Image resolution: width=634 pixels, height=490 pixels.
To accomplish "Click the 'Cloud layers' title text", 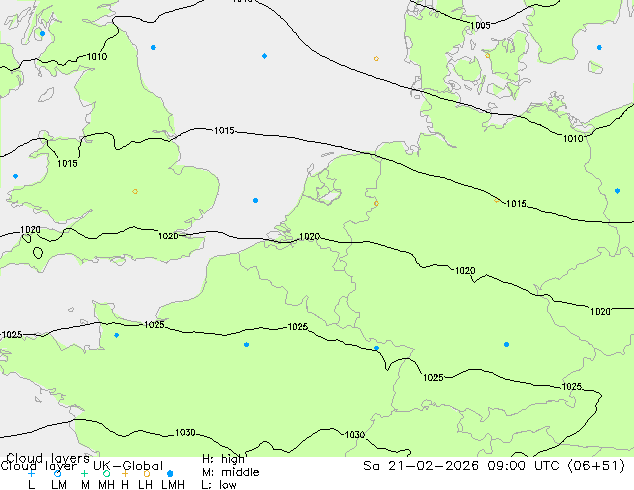I will coord(48,458).
